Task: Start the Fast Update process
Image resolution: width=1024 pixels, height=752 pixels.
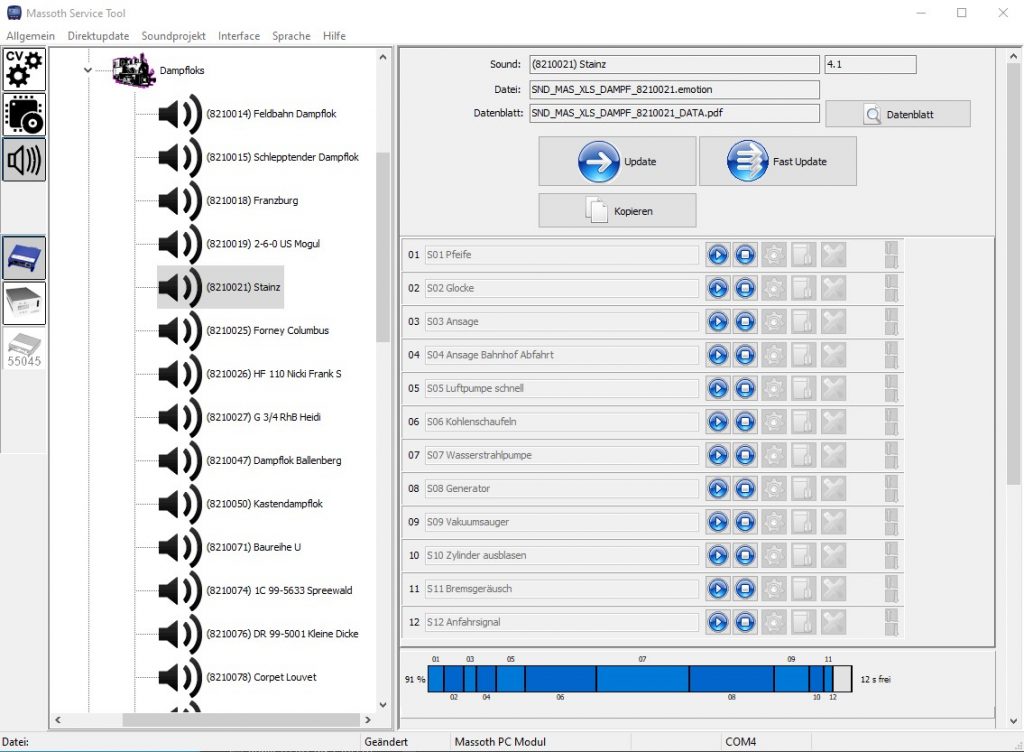Action: (x=778, y=160)
